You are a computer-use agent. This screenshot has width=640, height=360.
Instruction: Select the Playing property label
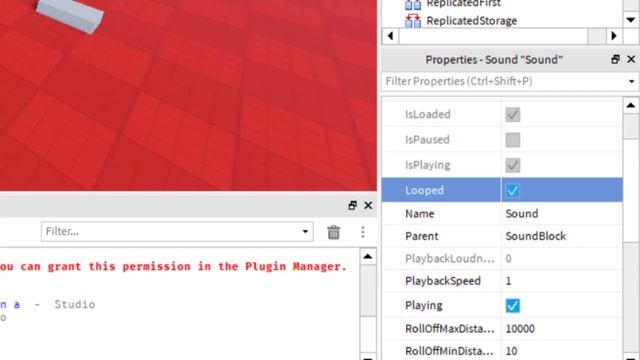point(424,306)
